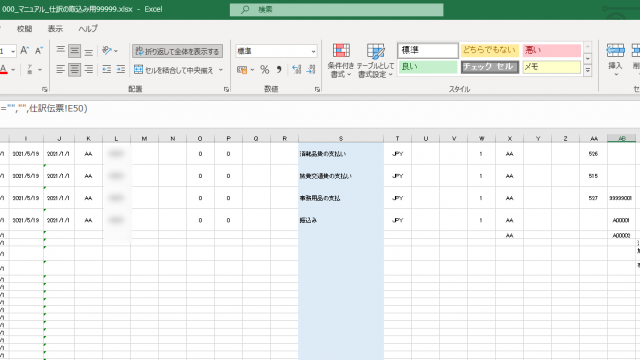The width and height of the screenshot is (640, 360).
Task: Open the 校閲 ribbon tab
Action: click(24, 29)
